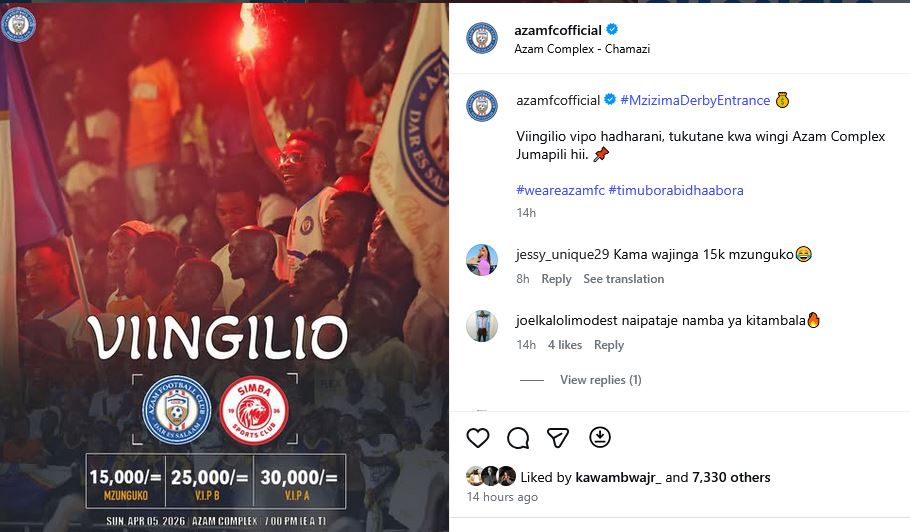
Task: Open comment bubble icon
Action: coord(518,437)
